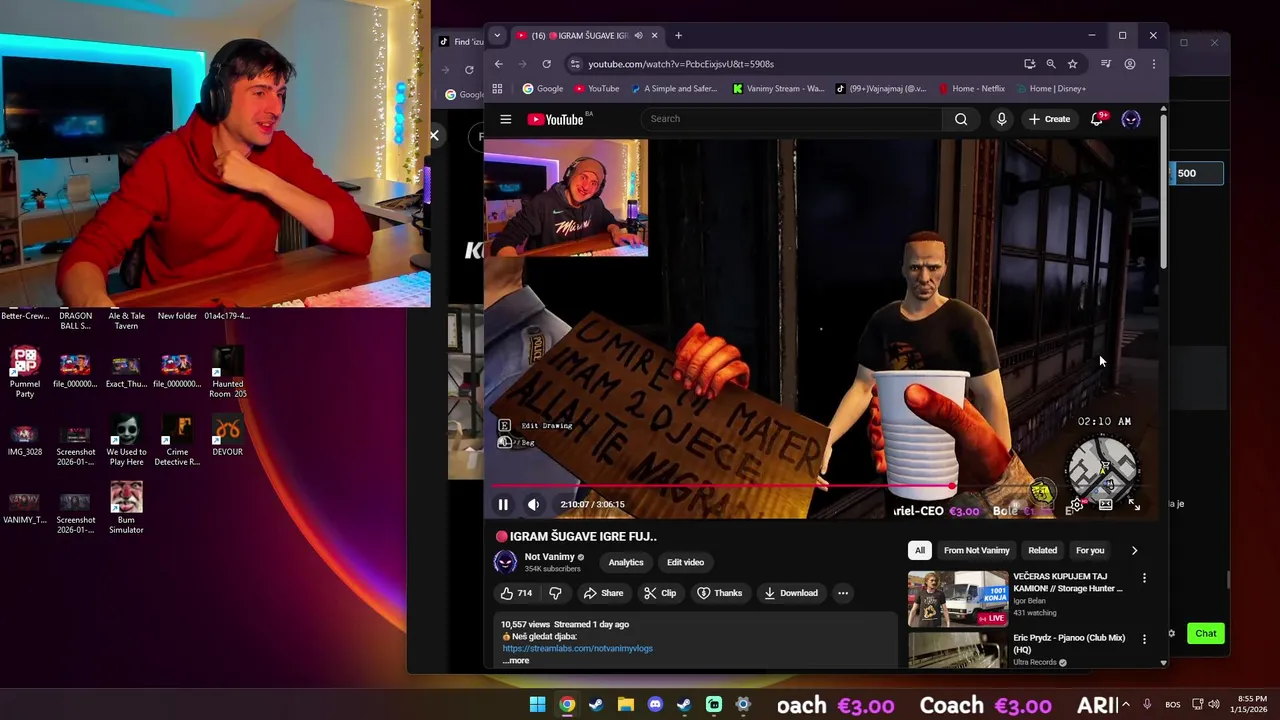Open Not Vanimy channel avatar
The height and width of the screenshot is (720, 1280).
coord(505,561)
